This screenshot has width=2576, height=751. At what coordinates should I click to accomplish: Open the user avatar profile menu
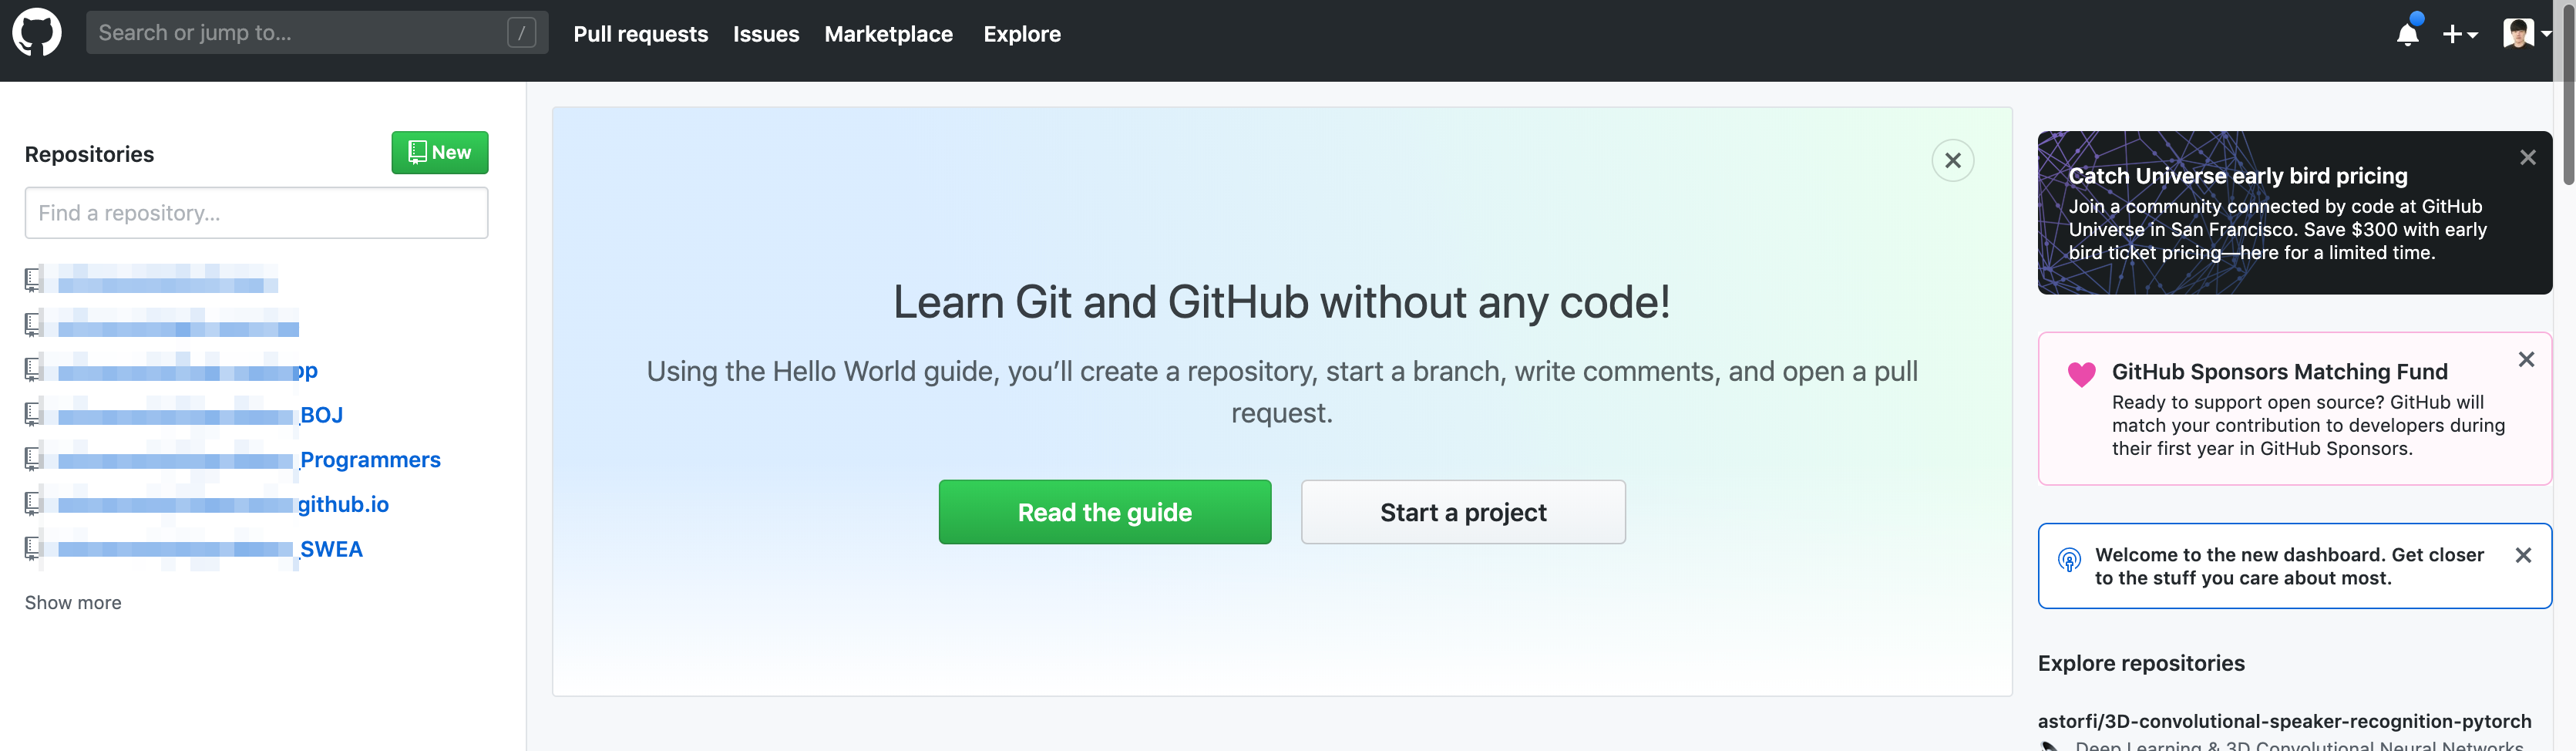click(2526, 33)
